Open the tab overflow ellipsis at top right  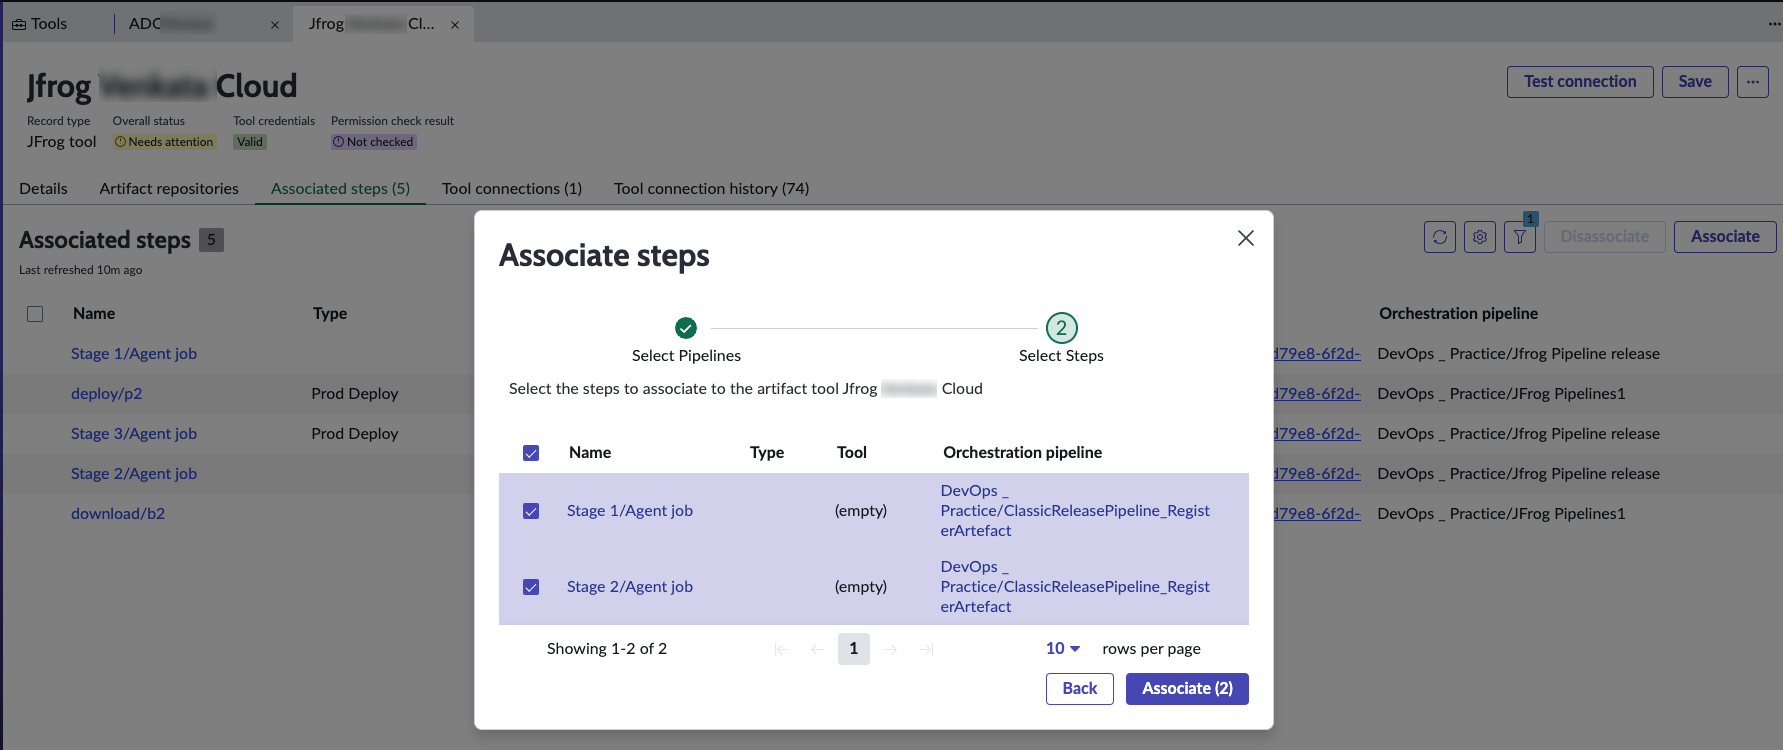[1774, 24]
